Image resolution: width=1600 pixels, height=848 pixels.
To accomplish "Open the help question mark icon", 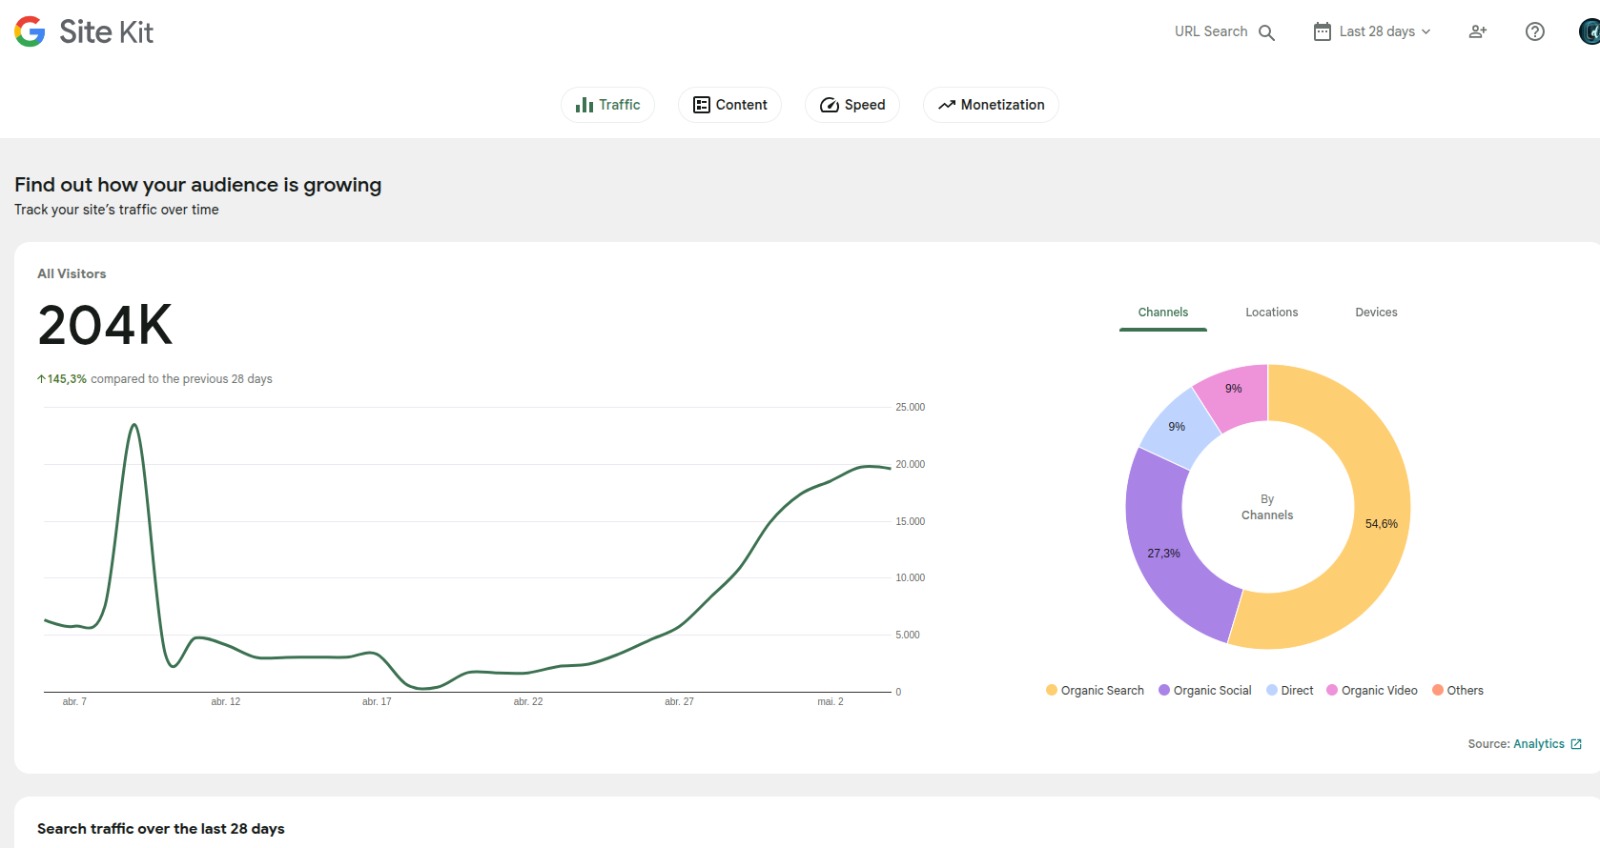I will (x=1534, y=32).
